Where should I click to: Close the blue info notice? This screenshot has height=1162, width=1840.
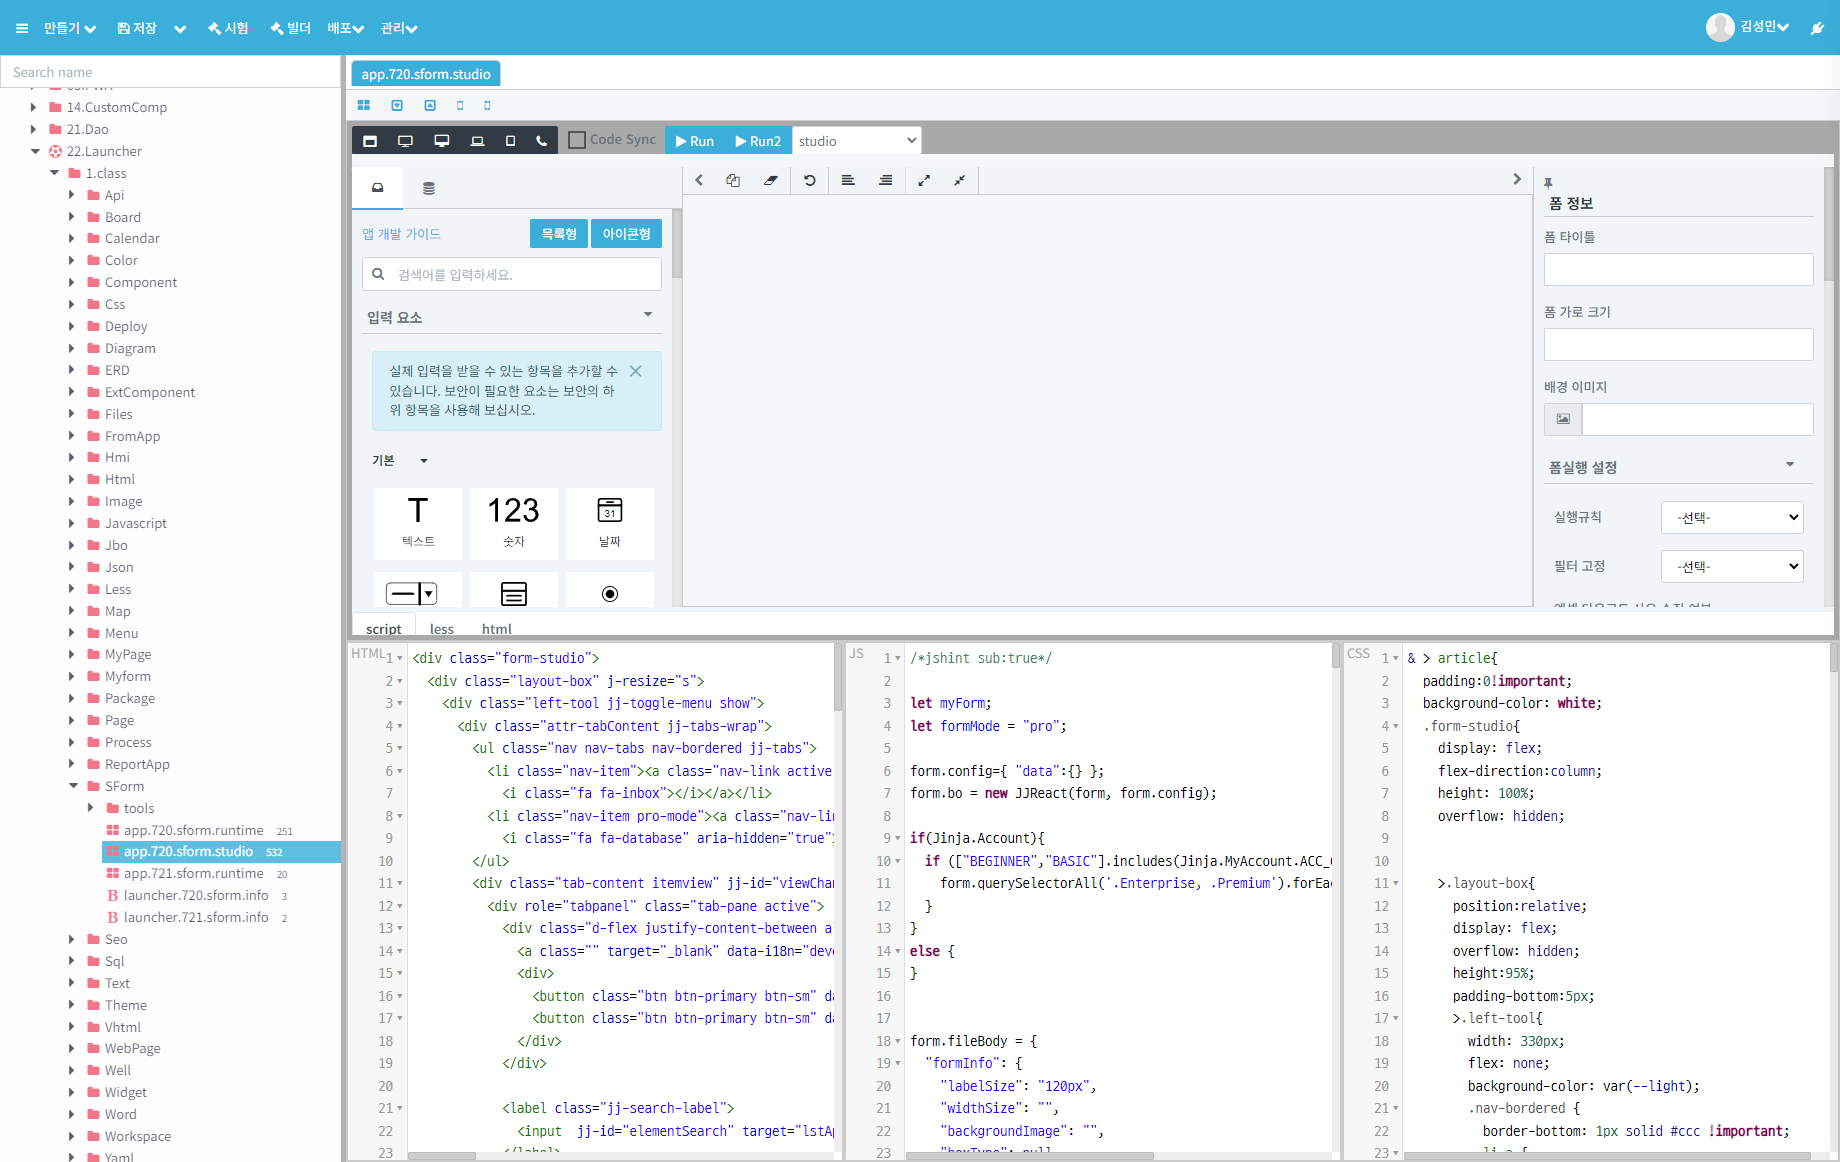point(636,371)
